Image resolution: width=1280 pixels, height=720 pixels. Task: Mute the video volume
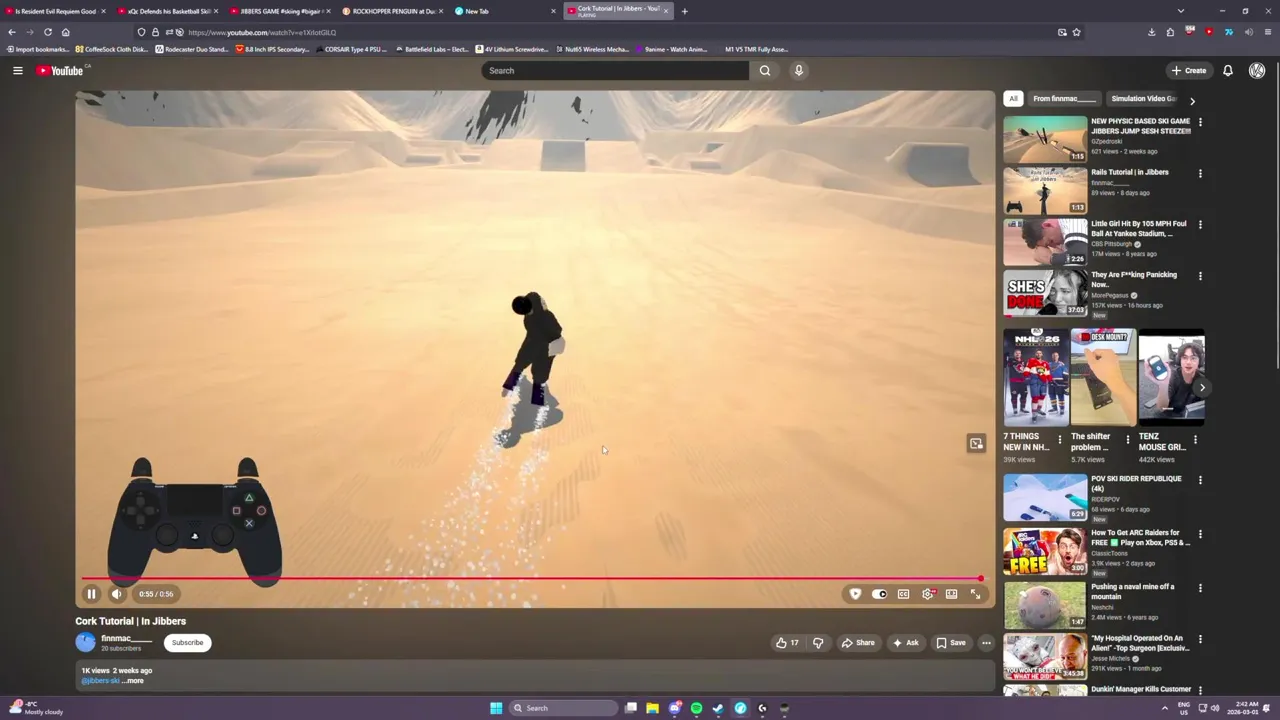coord(117,594)
